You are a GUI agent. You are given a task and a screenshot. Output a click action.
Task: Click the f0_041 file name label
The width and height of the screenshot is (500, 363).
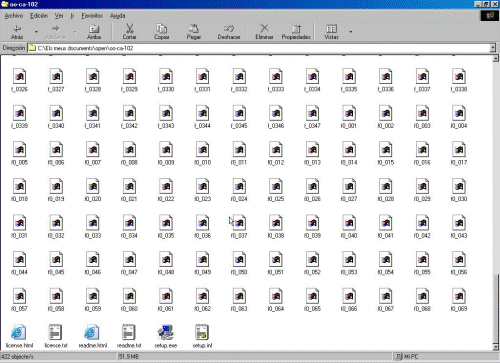[x=386, y=236]
